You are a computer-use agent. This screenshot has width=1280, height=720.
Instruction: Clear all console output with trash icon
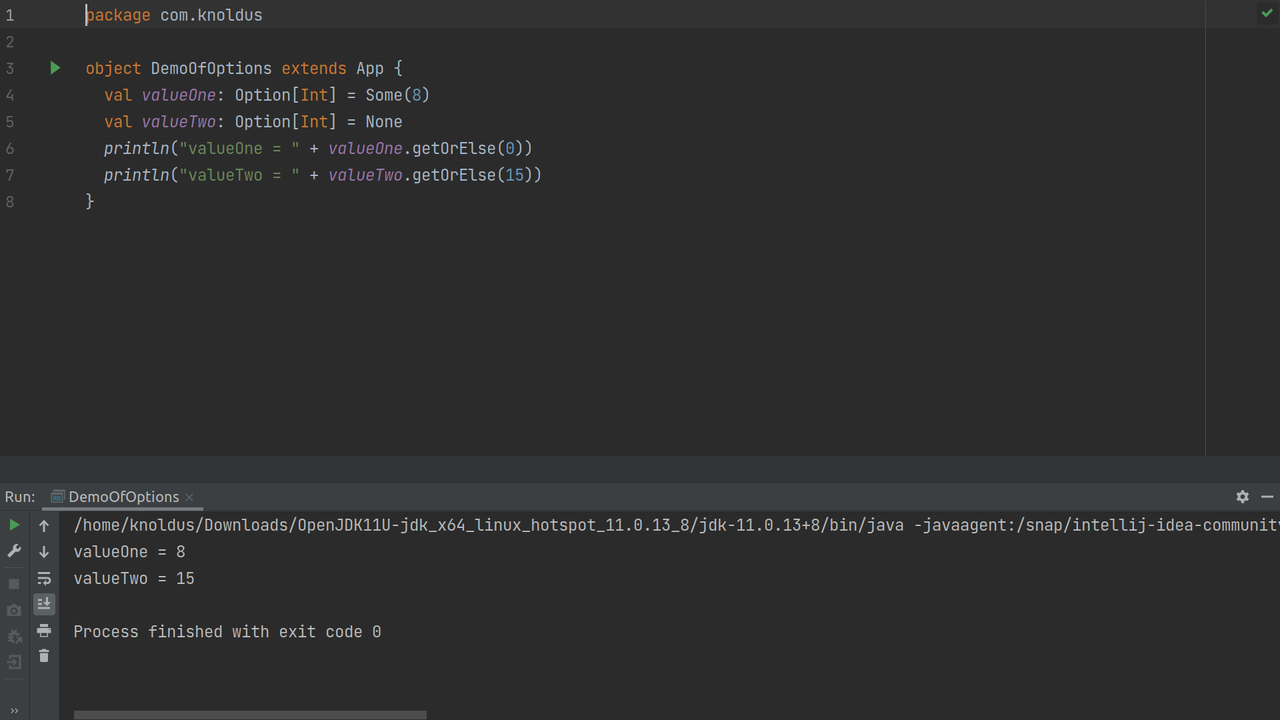point(44,656)
